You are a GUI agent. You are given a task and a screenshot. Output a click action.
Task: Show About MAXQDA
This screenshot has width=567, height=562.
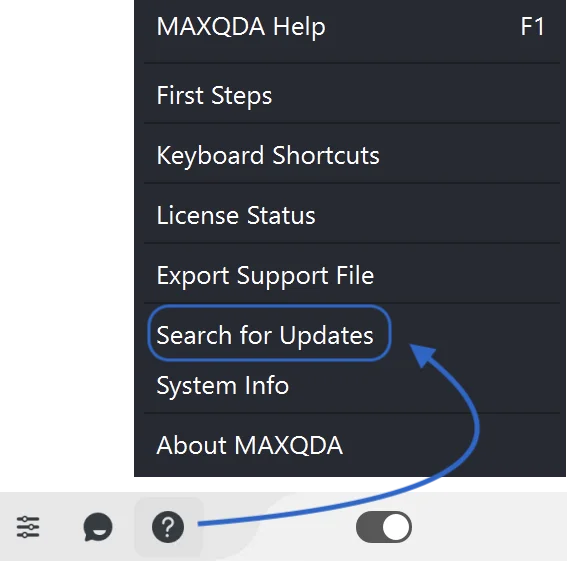(x=350, y=445)
